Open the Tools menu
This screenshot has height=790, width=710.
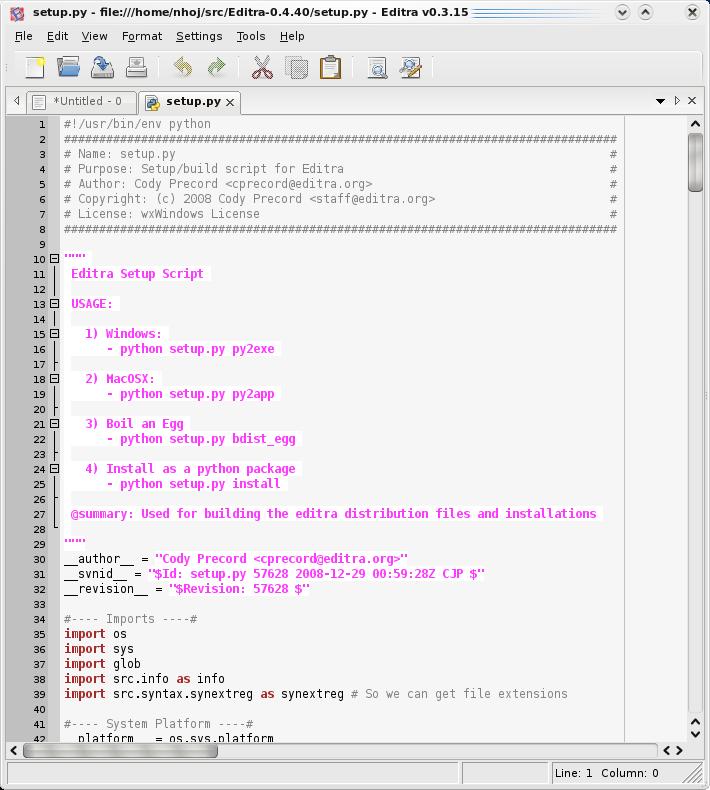pos(251,36)
